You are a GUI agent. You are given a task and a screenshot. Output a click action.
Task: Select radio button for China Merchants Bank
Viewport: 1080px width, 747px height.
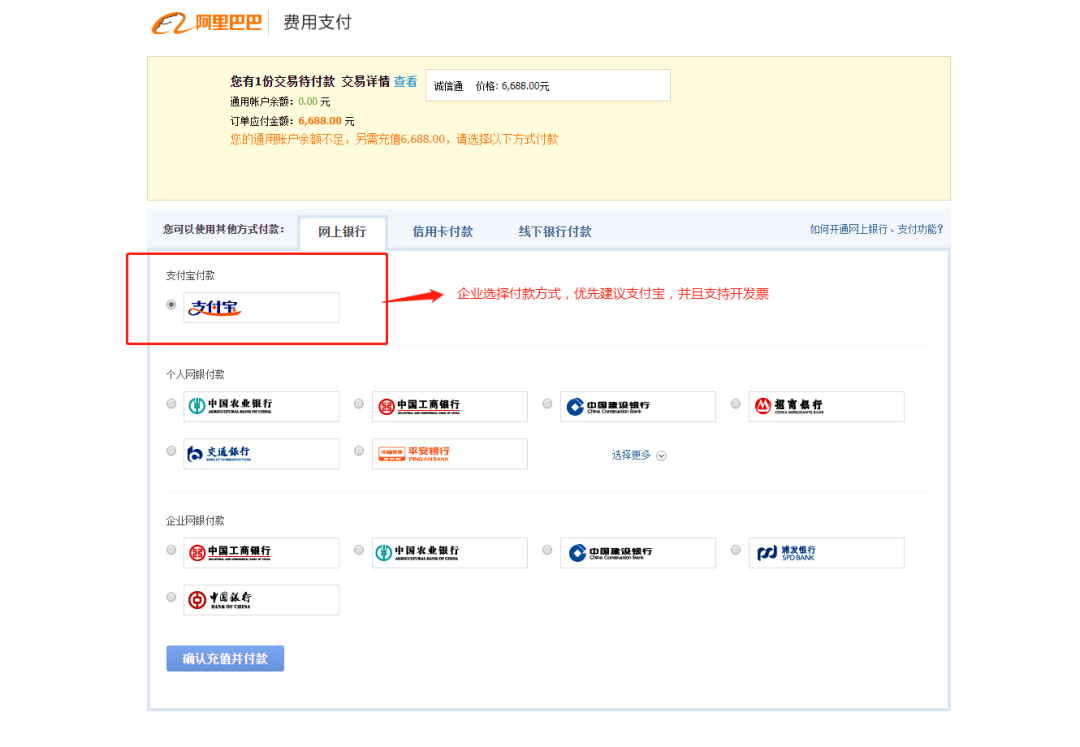coord(735,403)
